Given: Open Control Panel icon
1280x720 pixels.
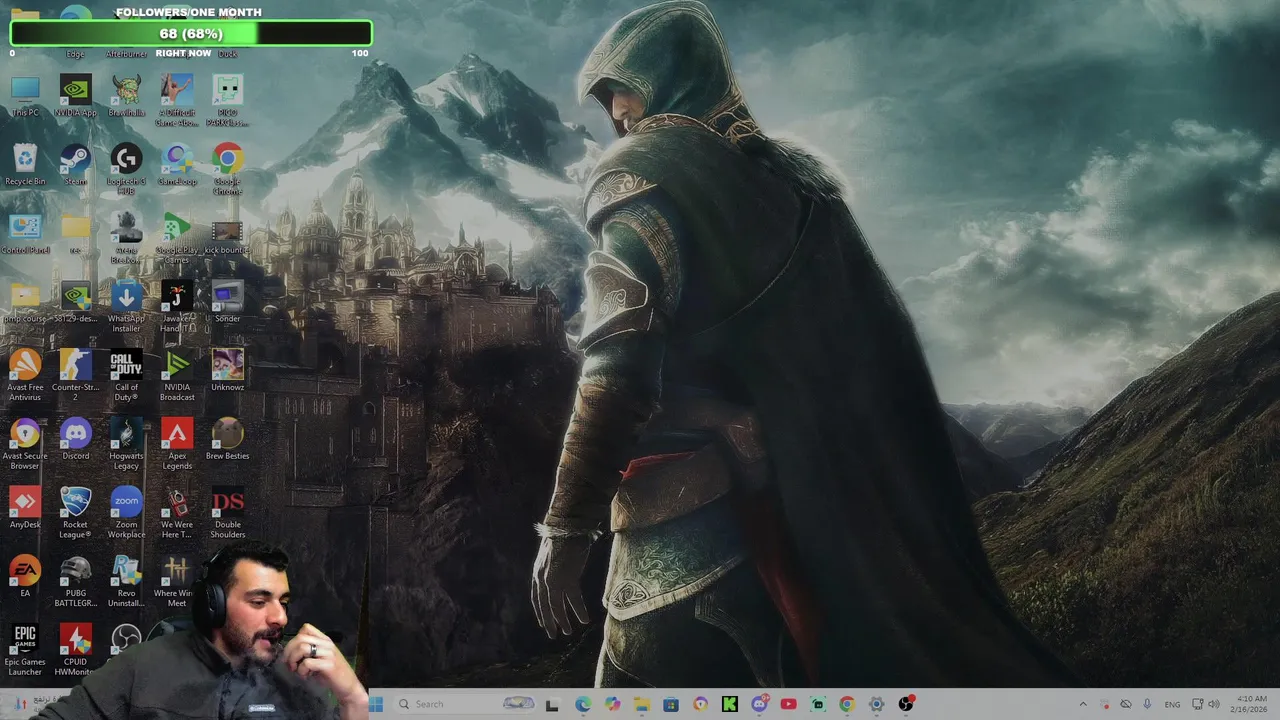Looking at the screenshot, I should pos(25,234).
